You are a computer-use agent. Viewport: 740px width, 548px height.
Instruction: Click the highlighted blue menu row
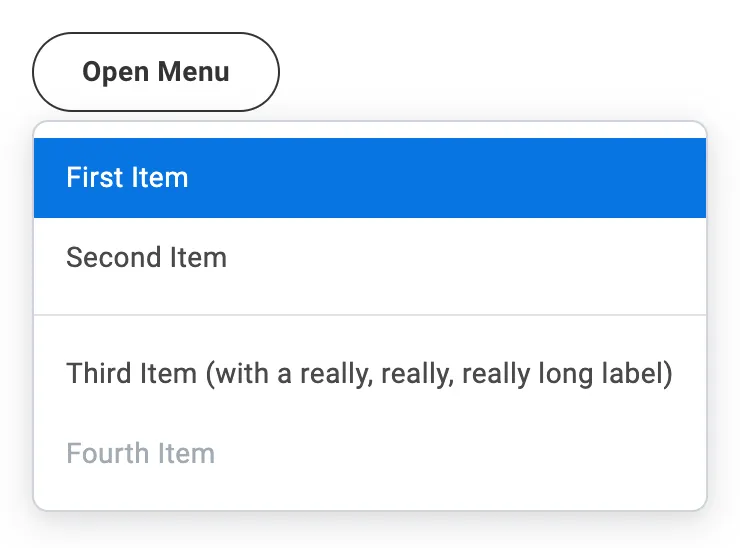click(x=370, y=178)
